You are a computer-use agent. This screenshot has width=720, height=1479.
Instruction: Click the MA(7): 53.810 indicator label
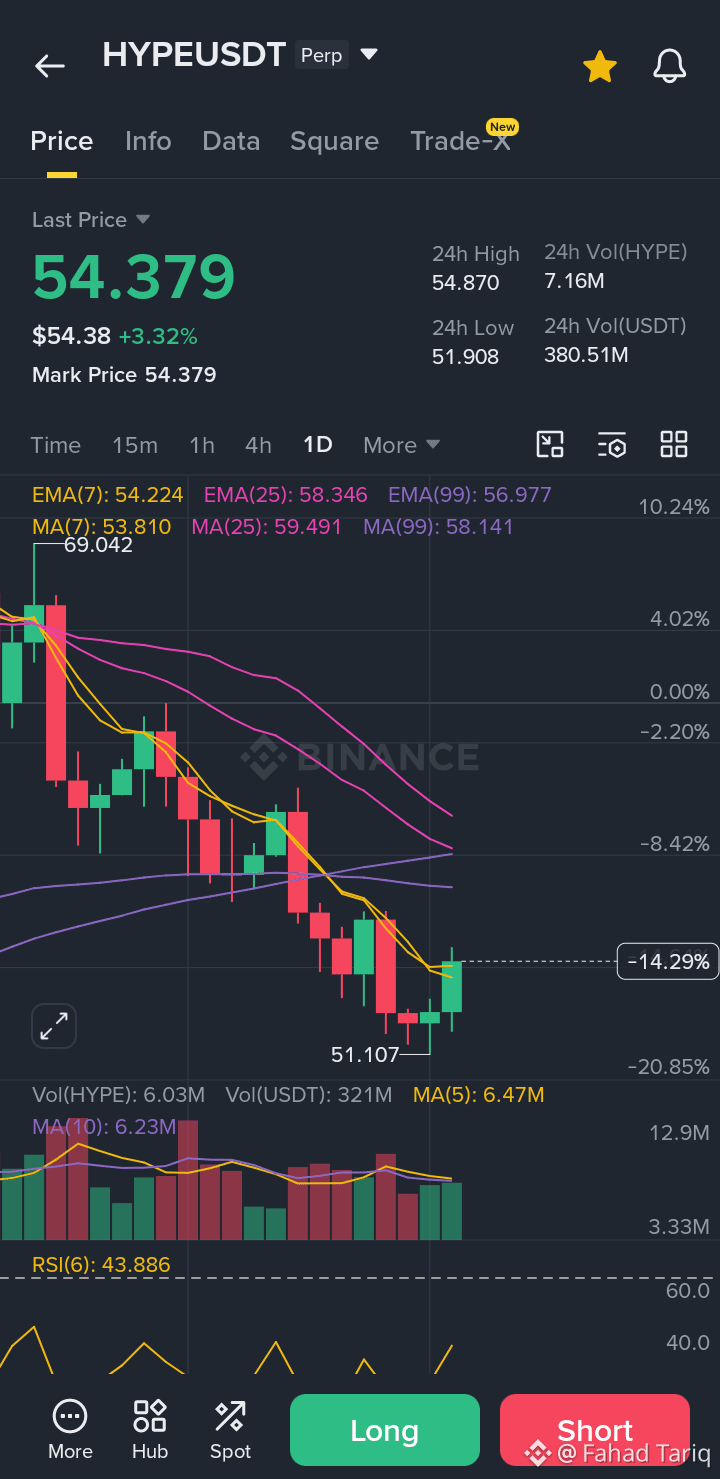point(102,527)
